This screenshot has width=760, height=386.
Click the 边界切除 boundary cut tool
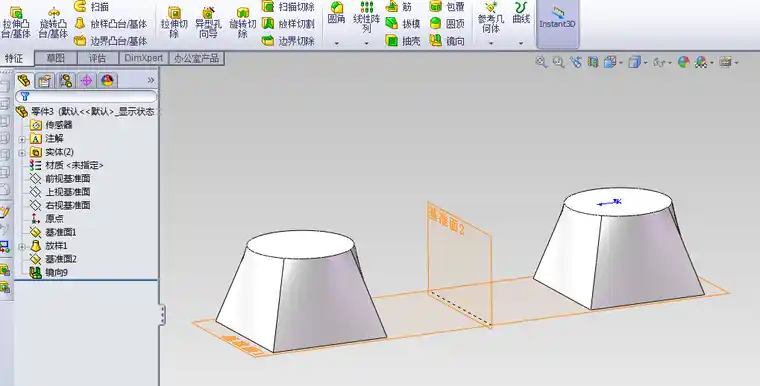pyautogui.click(x=288, y=41)
